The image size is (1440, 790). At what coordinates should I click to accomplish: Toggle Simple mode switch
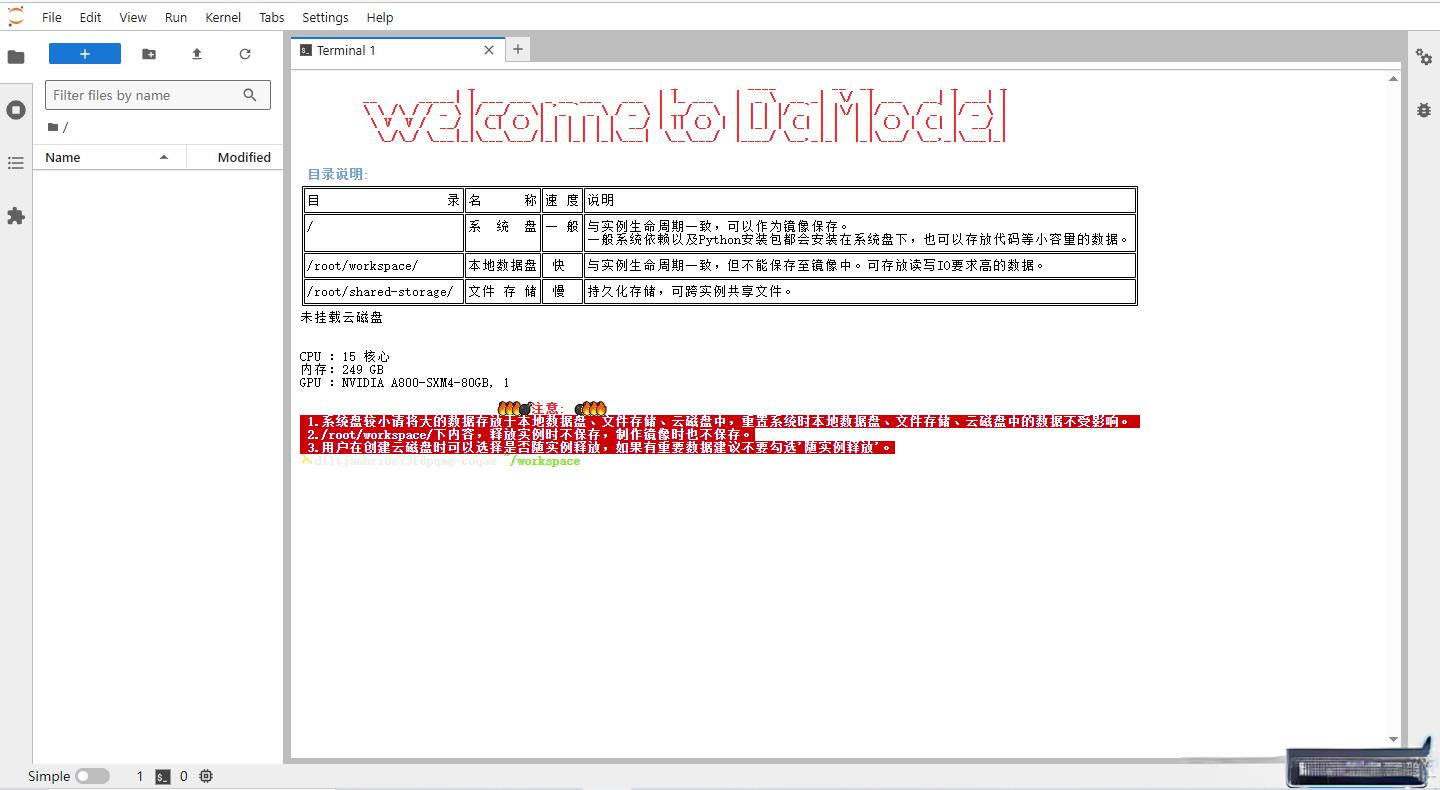(92, 776)
